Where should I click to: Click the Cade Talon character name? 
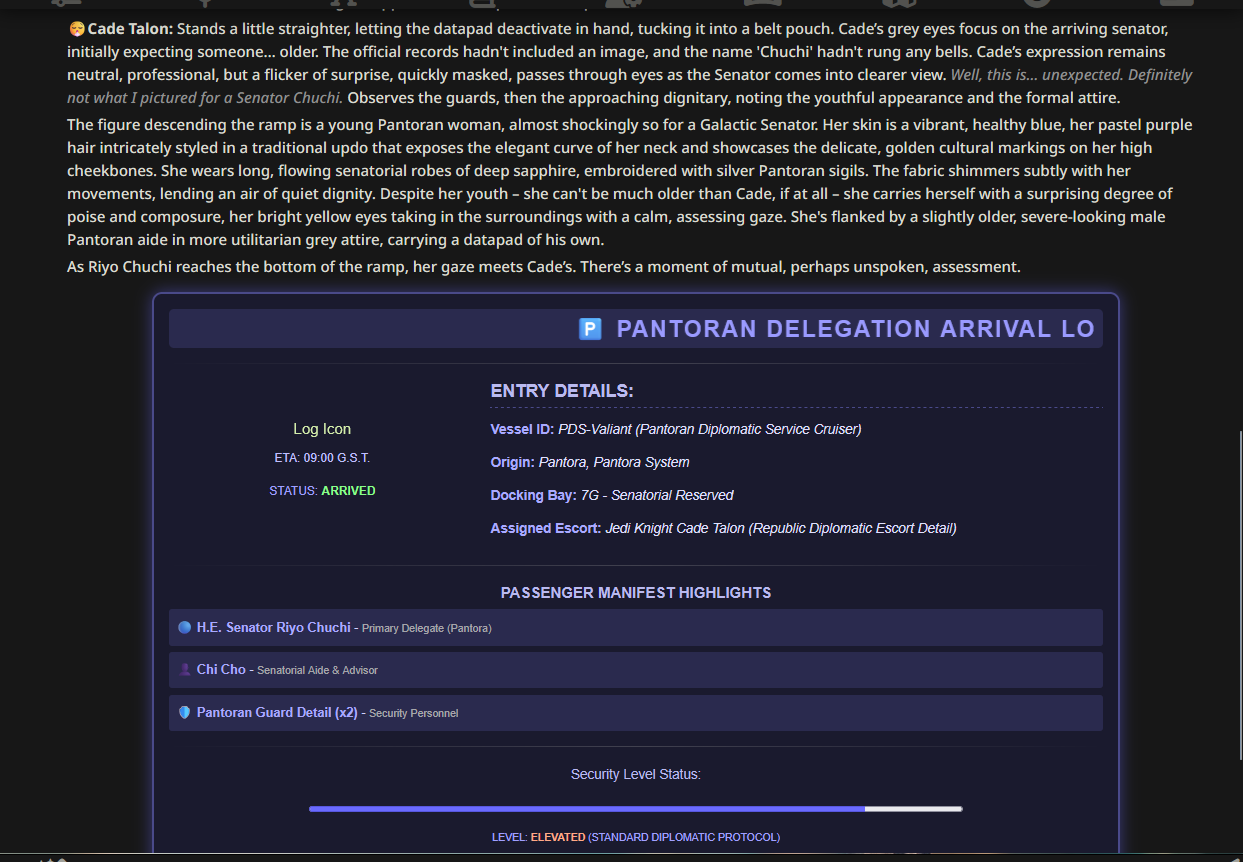[x=130, y=29]
